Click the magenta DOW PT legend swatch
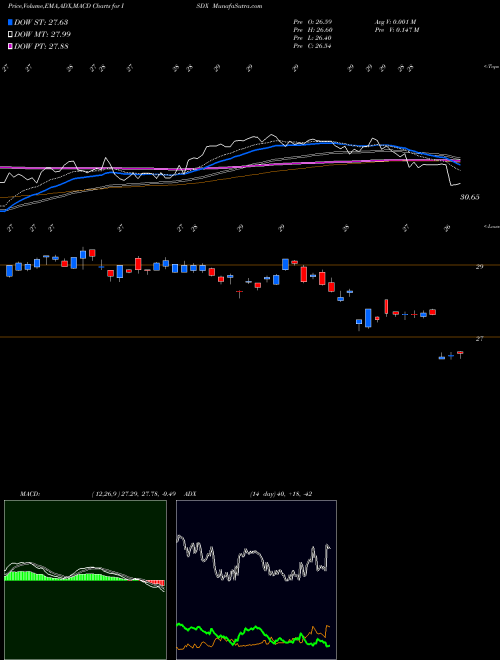The width and height of the screenshot is (500, 660). click(x=10, y=46)
